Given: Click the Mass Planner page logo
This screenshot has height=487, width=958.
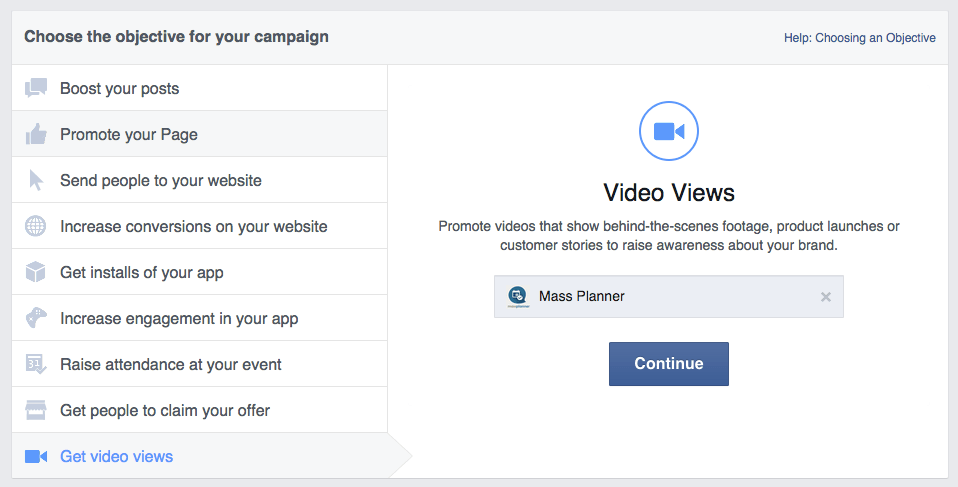Looking at the screenshot, I should [x=518, y=296].
